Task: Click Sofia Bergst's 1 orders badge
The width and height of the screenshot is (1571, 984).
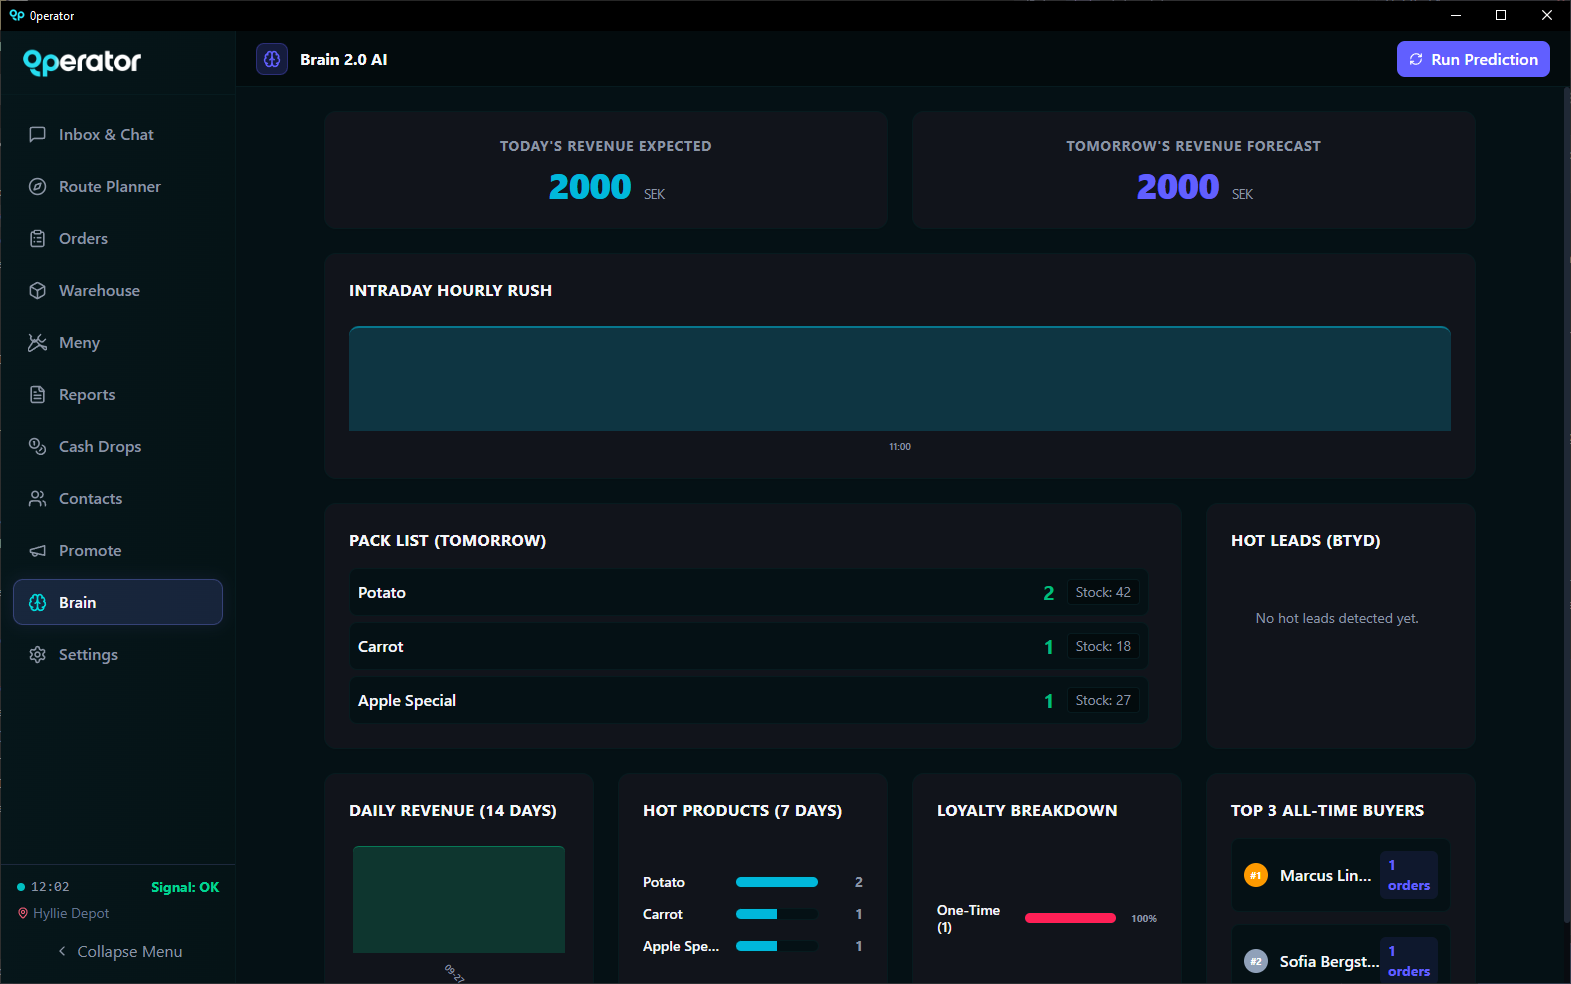Action: pyautogui.click(x=1409, y=960)
